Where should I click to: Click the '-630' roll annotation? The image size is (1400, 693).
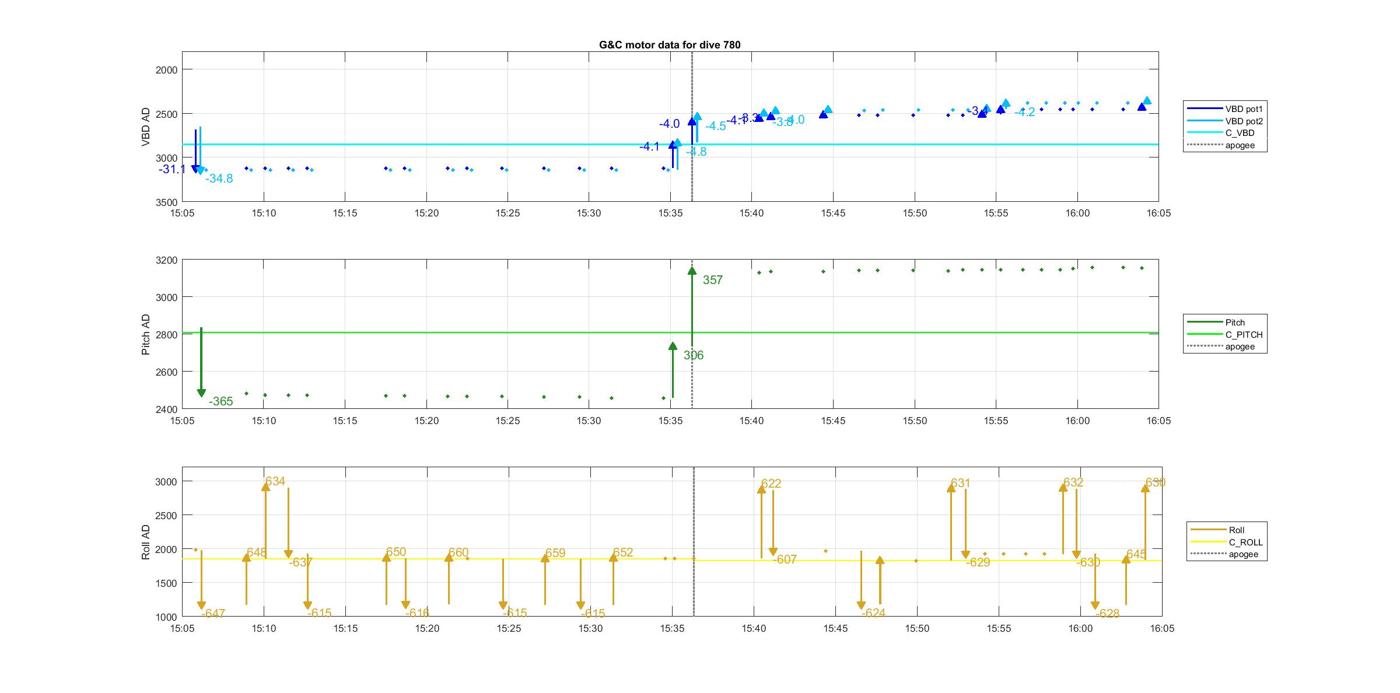(1088, 562)
